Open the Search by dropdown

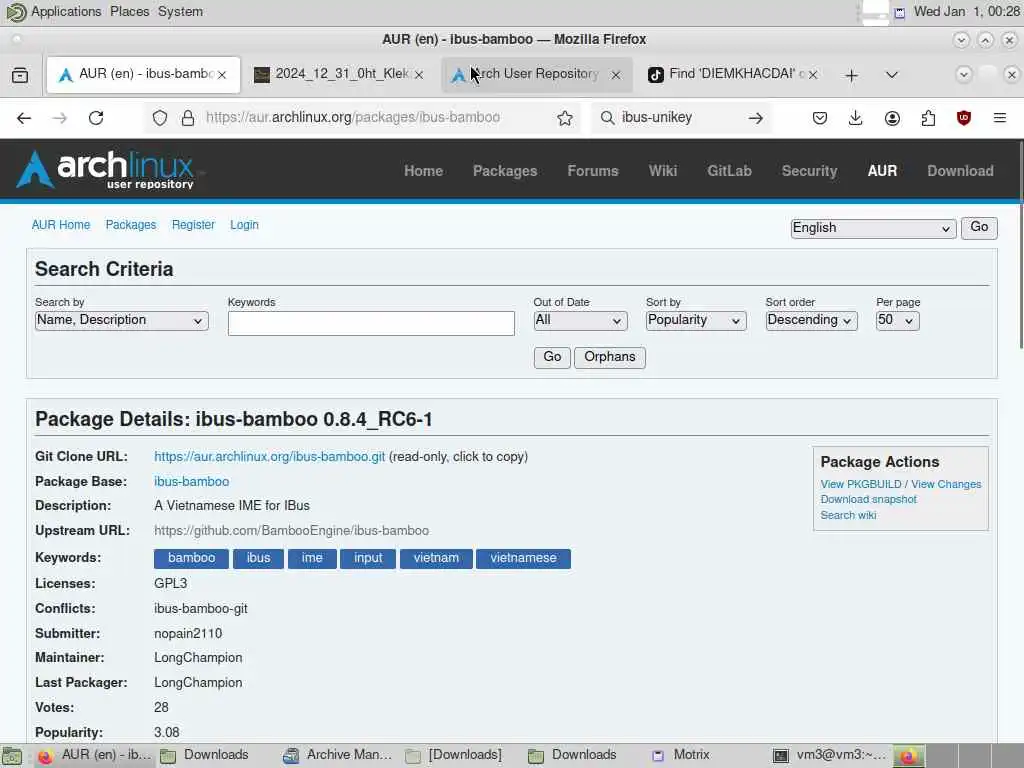(x=121, y=321)
